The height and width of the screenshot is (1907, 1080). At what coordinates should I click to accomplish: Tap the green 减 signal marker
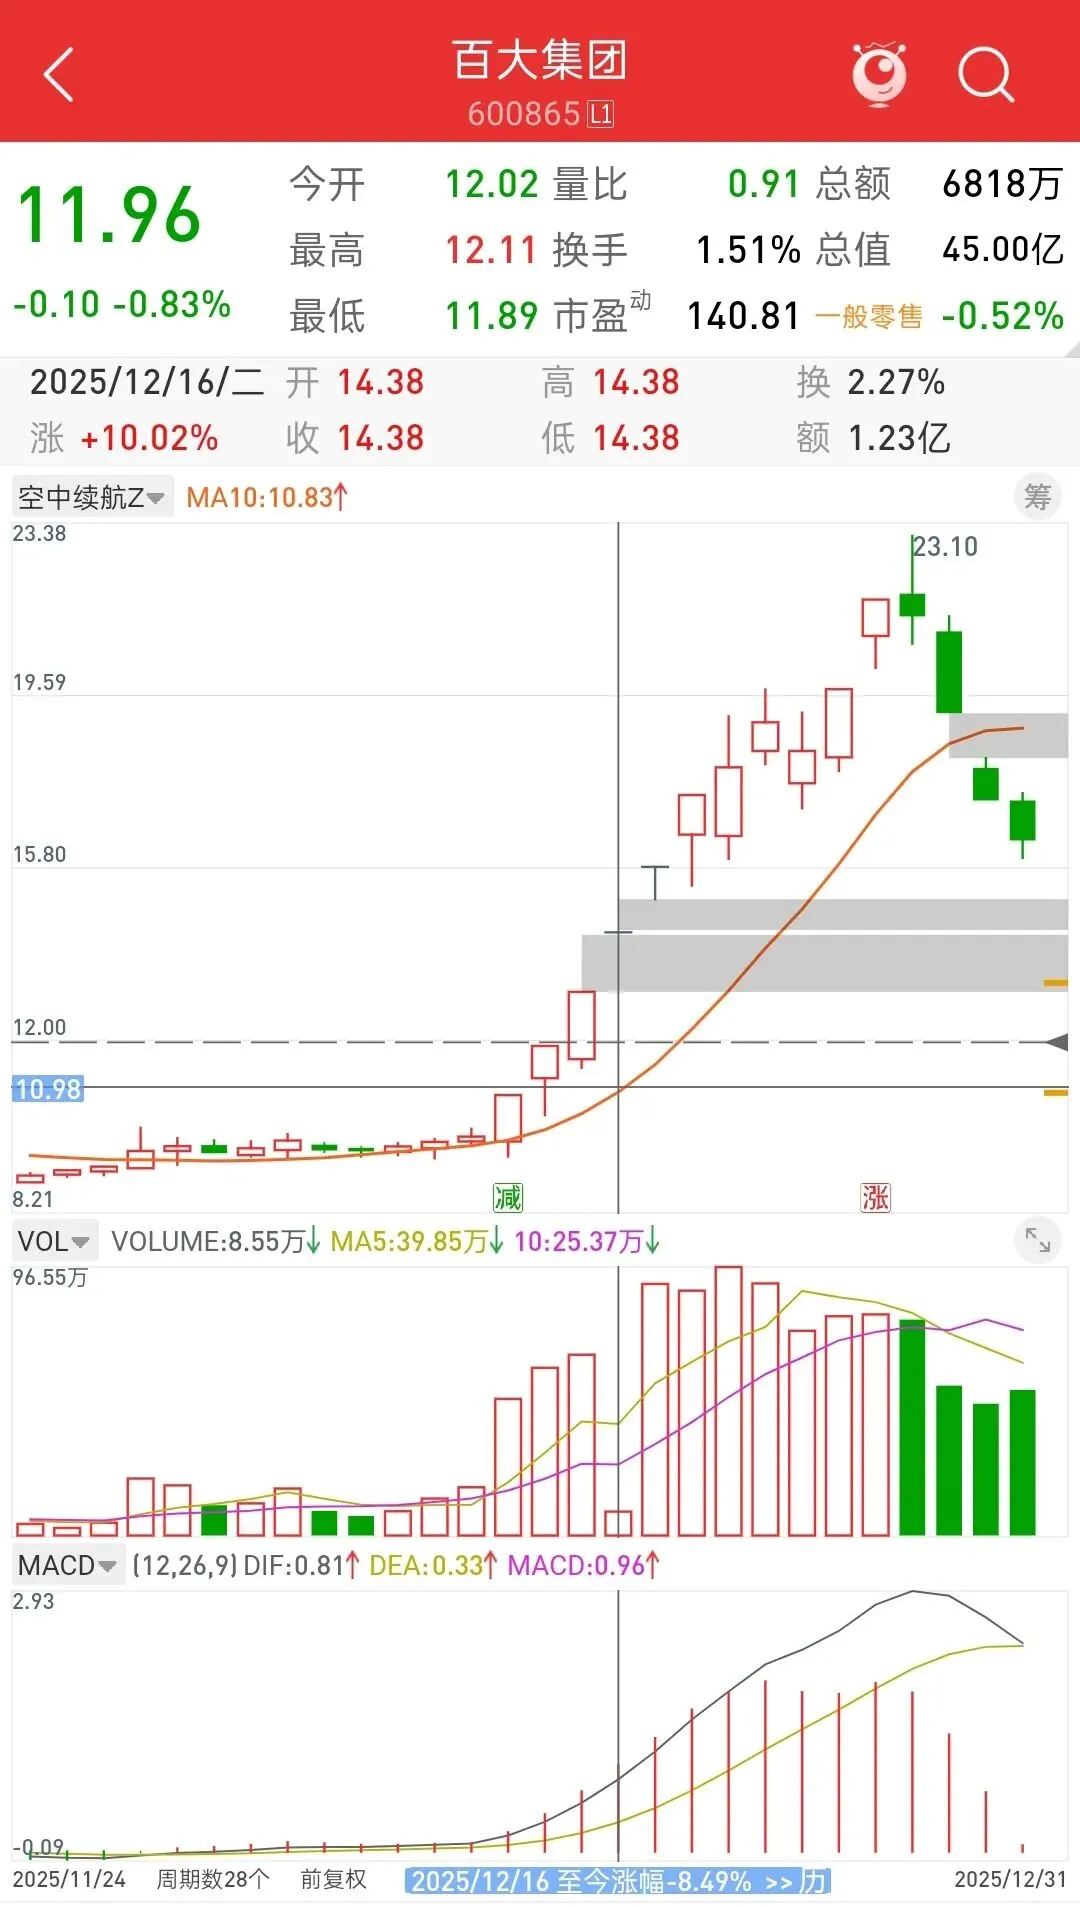(508, 1197)
